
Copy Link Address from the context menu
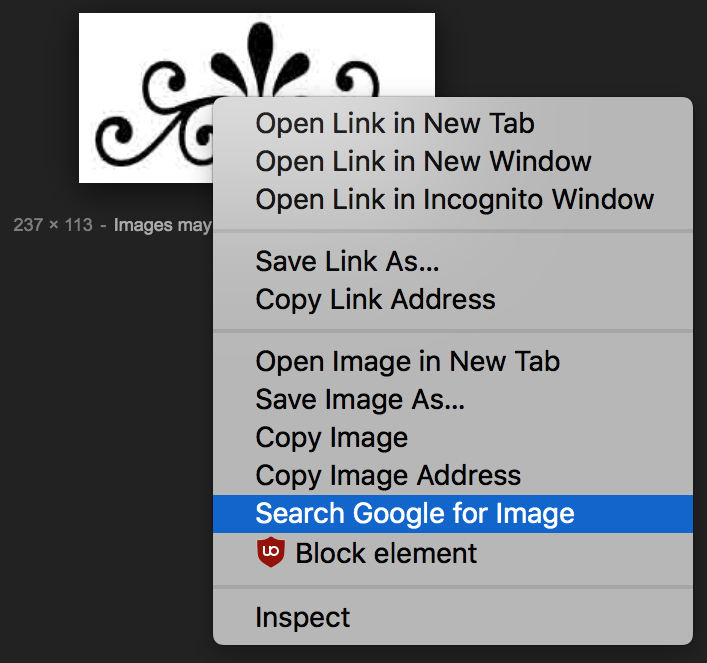375,299
